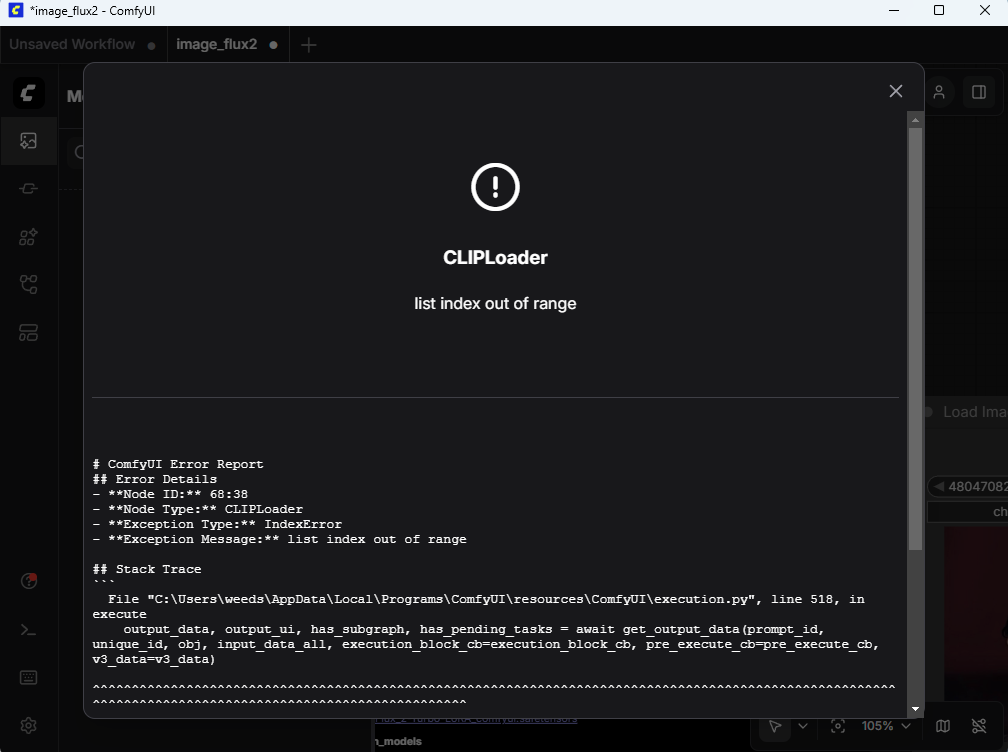Click the 'v3_data=v3_data)' line

coord(154,659)
